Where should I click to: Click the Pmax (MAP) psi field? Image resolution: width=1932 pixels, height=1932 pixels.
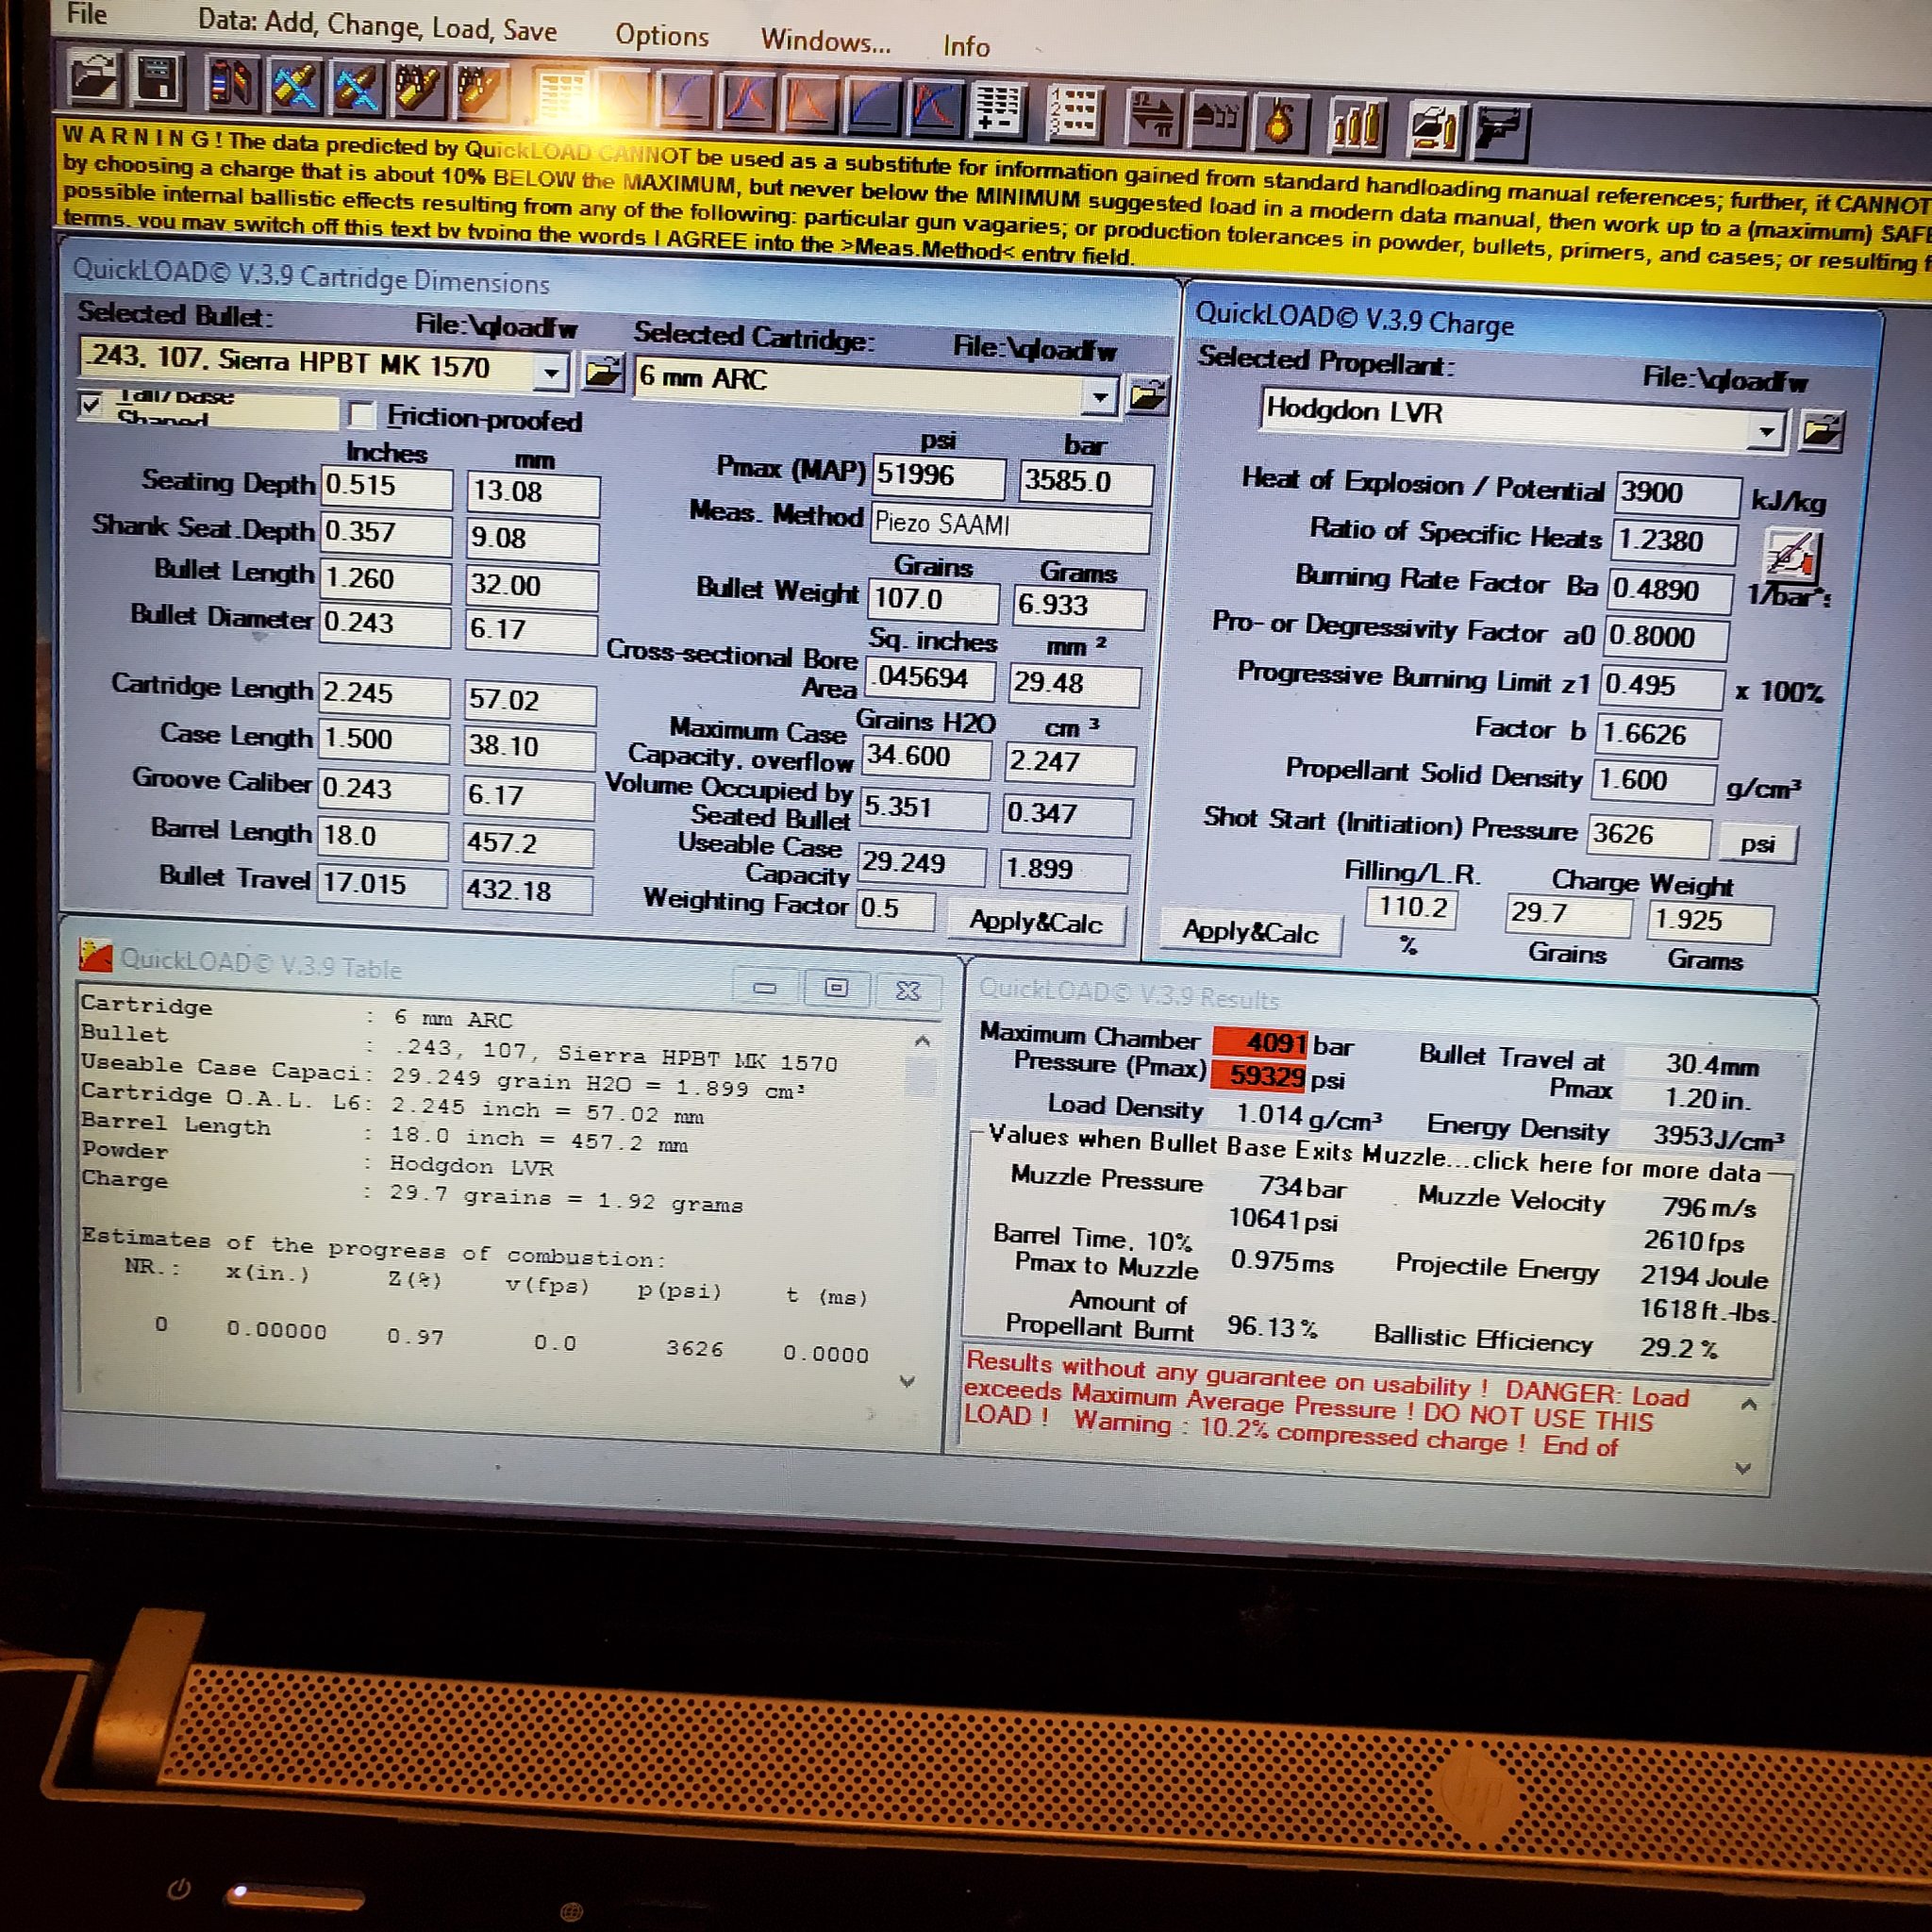[938, 476]
